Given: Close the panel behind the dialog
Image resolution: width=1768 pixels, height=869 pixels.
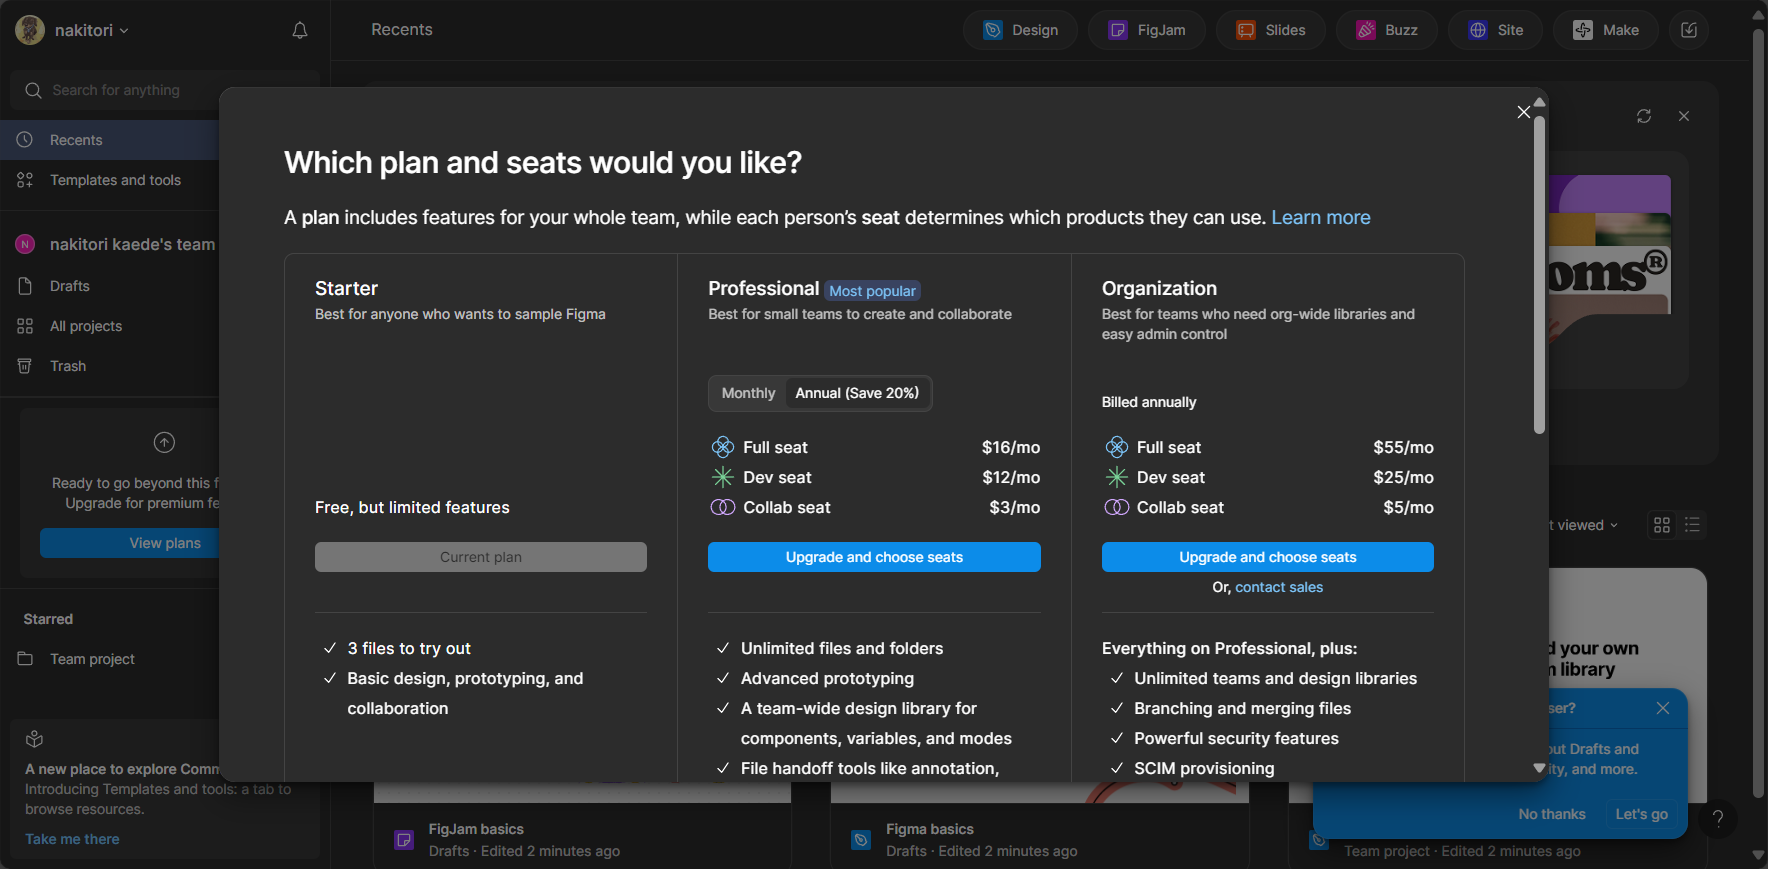Looking at the screenshot, I should (1684, 116).
